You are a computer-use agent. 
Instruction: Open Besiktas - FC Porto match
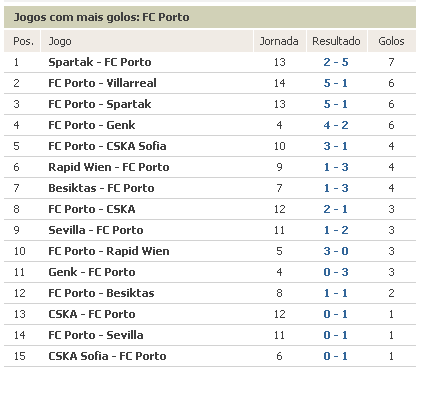tap(101, 188)
